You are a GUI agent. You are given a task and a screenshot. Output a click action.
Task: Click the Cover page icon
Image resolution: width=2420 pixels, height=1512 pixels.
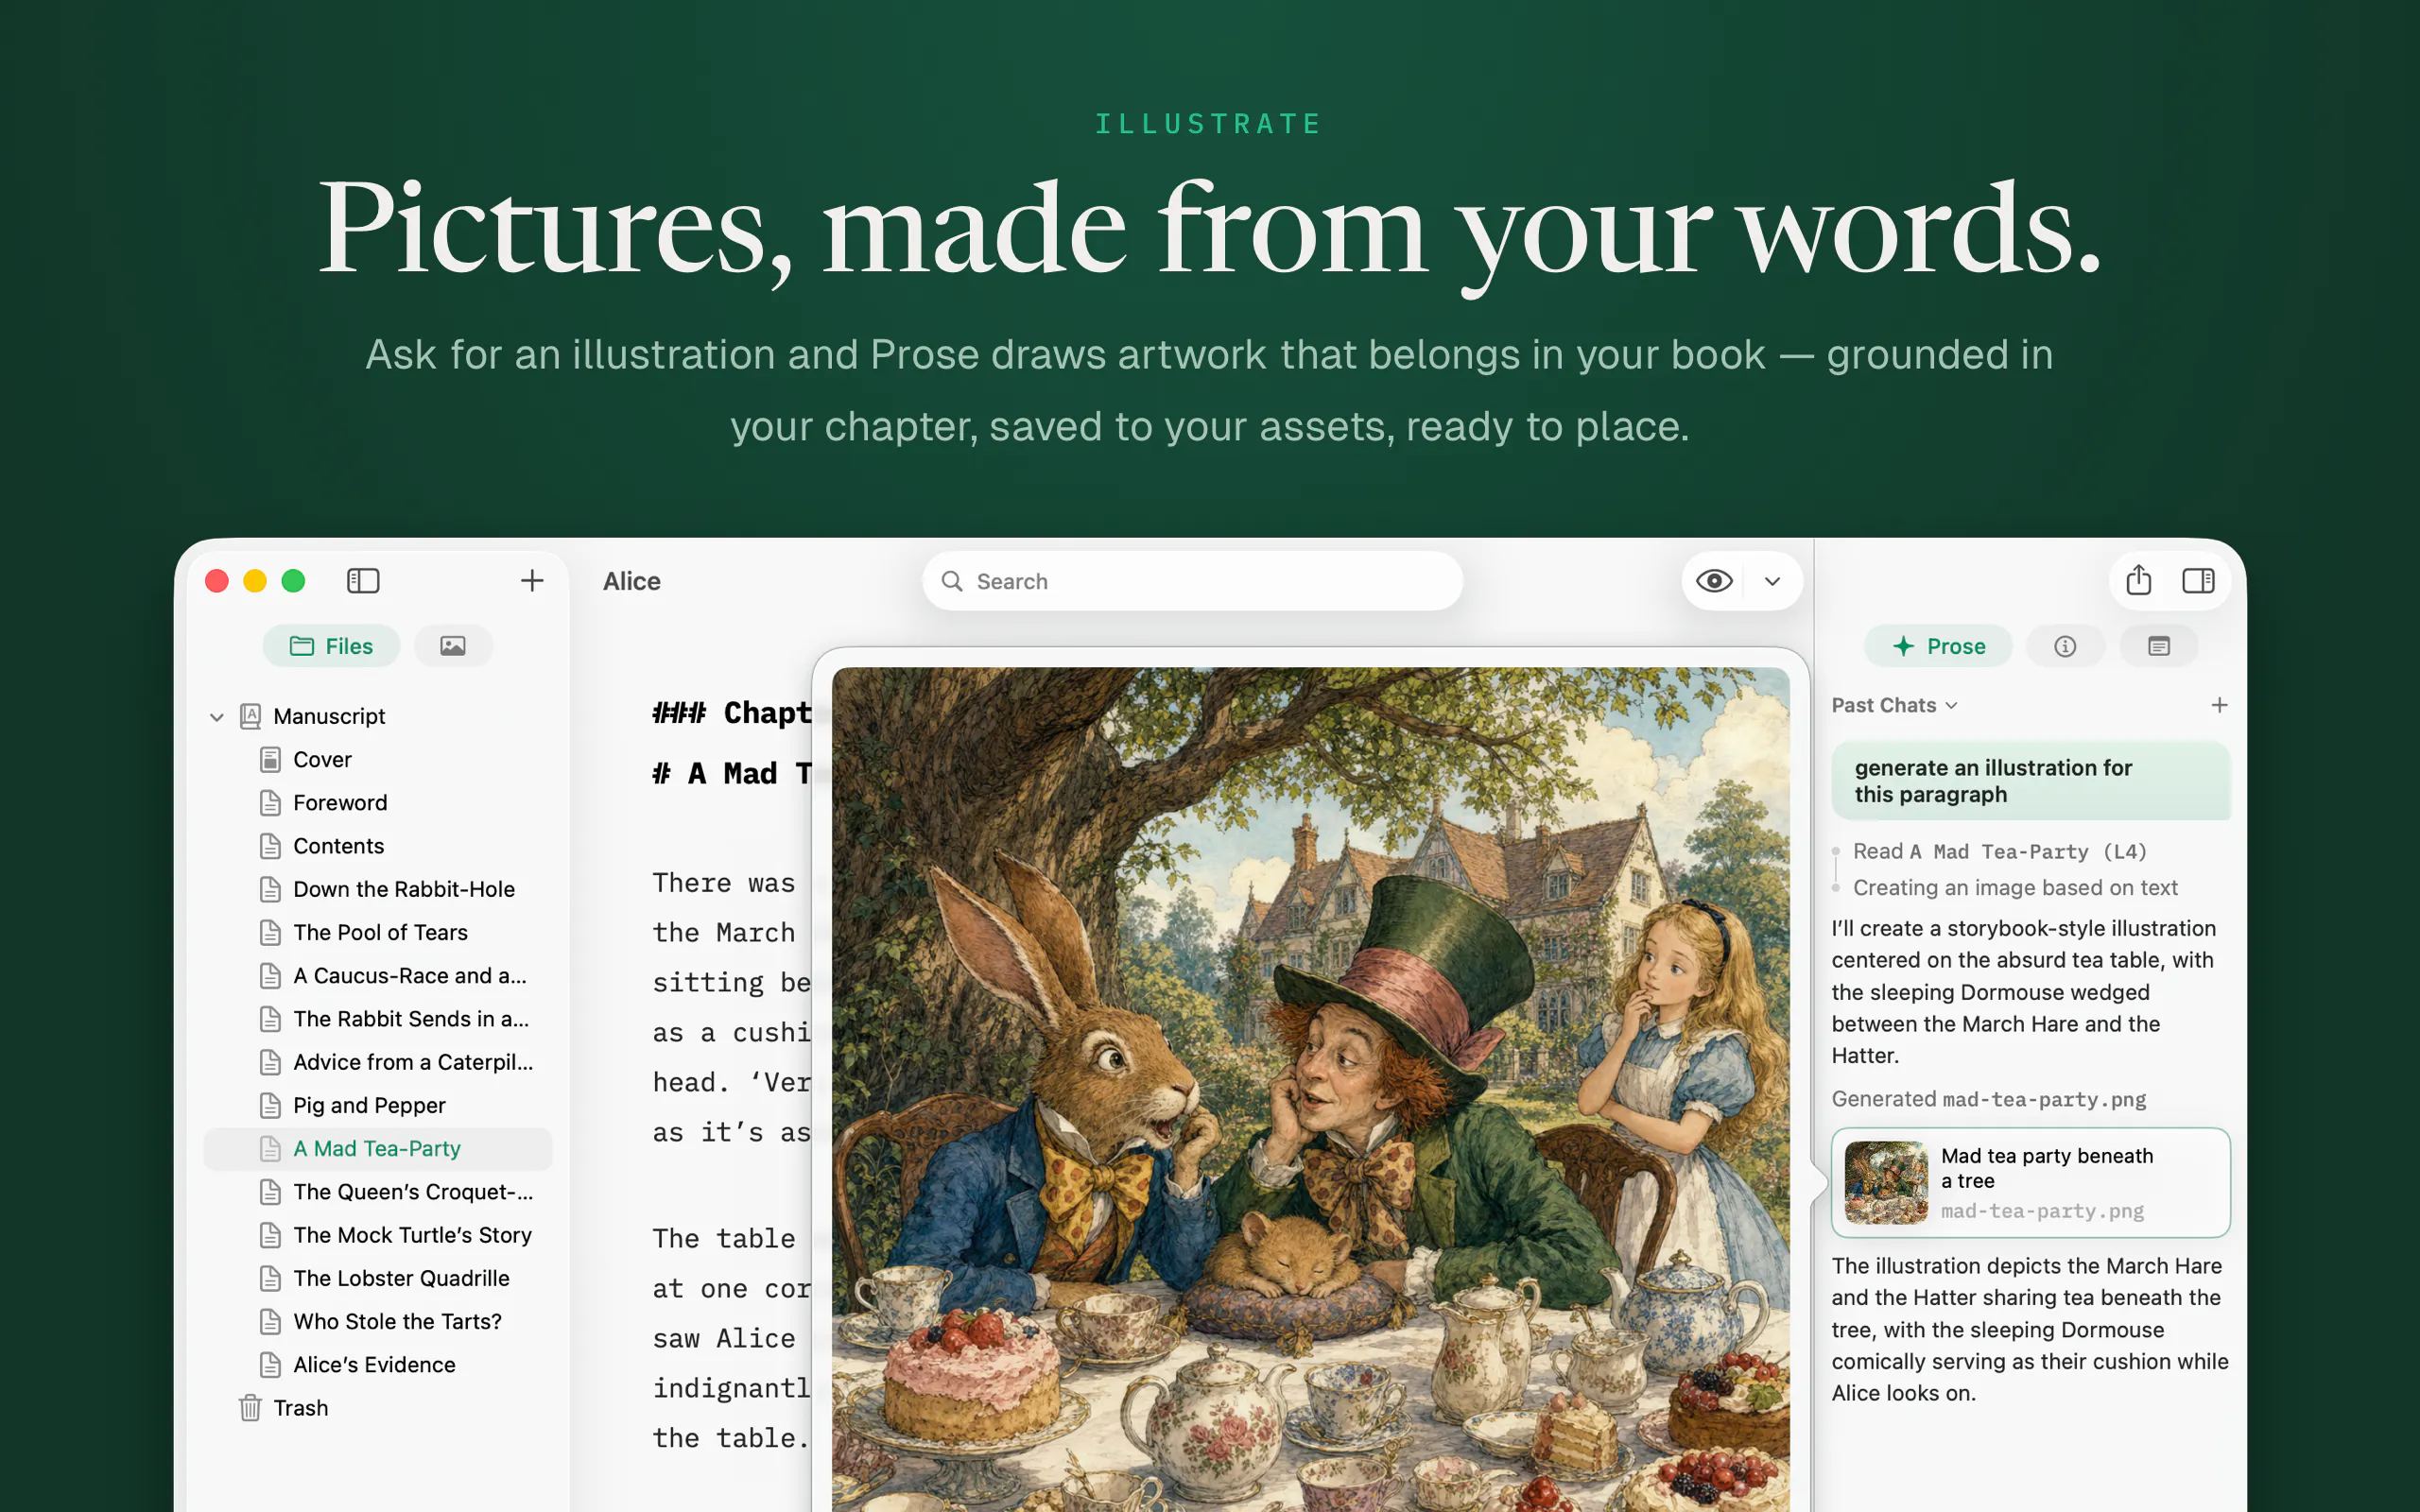270,760
